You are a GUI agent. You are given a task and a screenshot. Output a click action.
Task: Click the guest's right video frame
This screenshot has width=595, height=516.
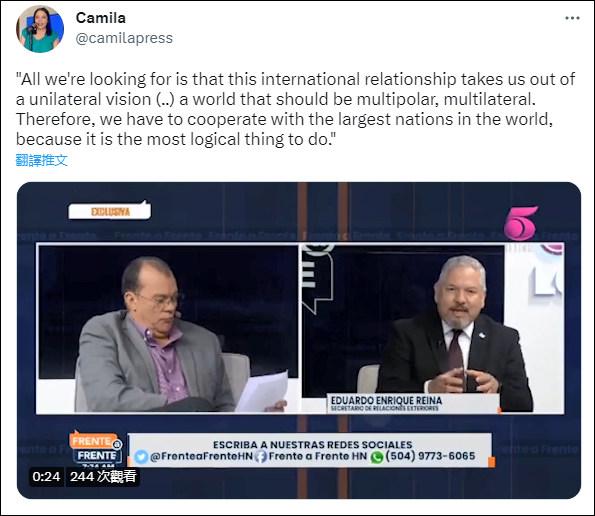pyautogui.click(x=433, y=329)
